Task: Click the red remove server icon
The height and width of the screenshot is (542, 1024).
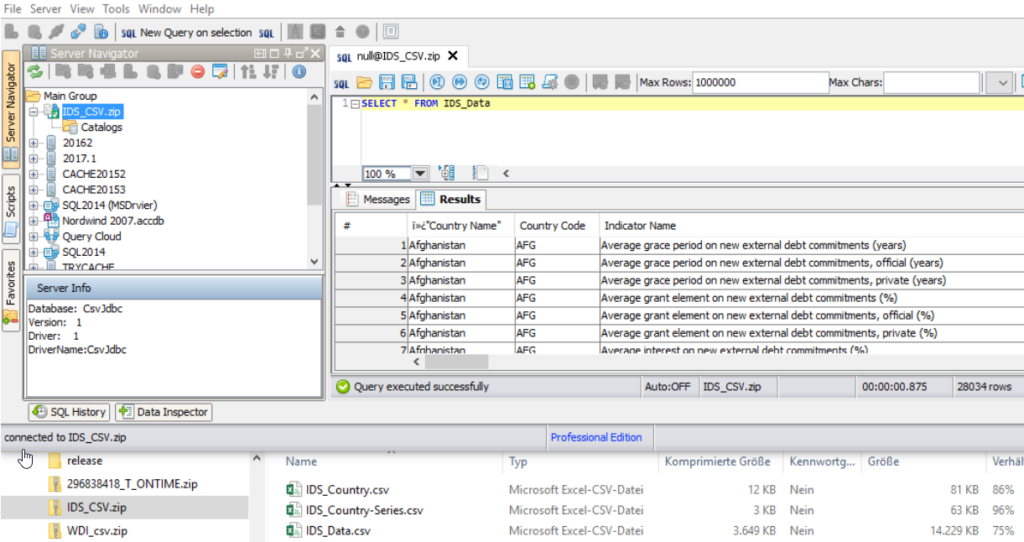Action: pyautogui.click(x=198, y=72)
